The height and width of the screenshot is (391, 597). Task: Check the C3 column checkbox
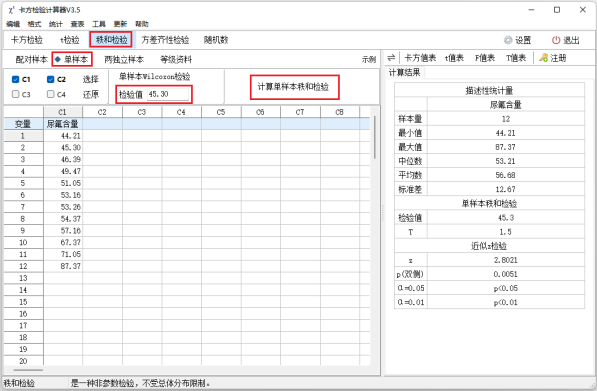15,94
